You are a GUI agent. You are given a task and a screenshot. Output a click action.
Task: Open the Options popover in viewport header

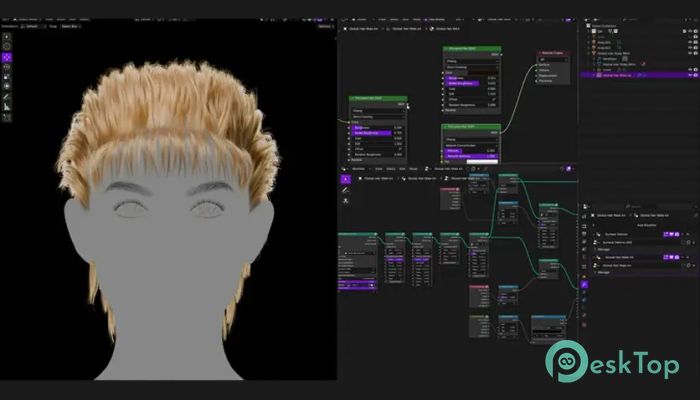coord(325,26)
